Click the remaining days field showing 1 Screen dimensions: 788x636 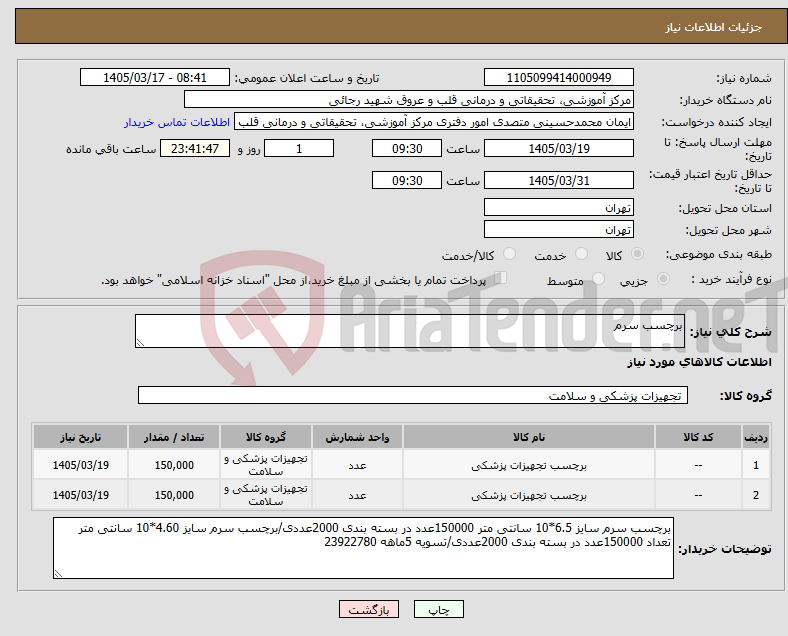[299, 149]
